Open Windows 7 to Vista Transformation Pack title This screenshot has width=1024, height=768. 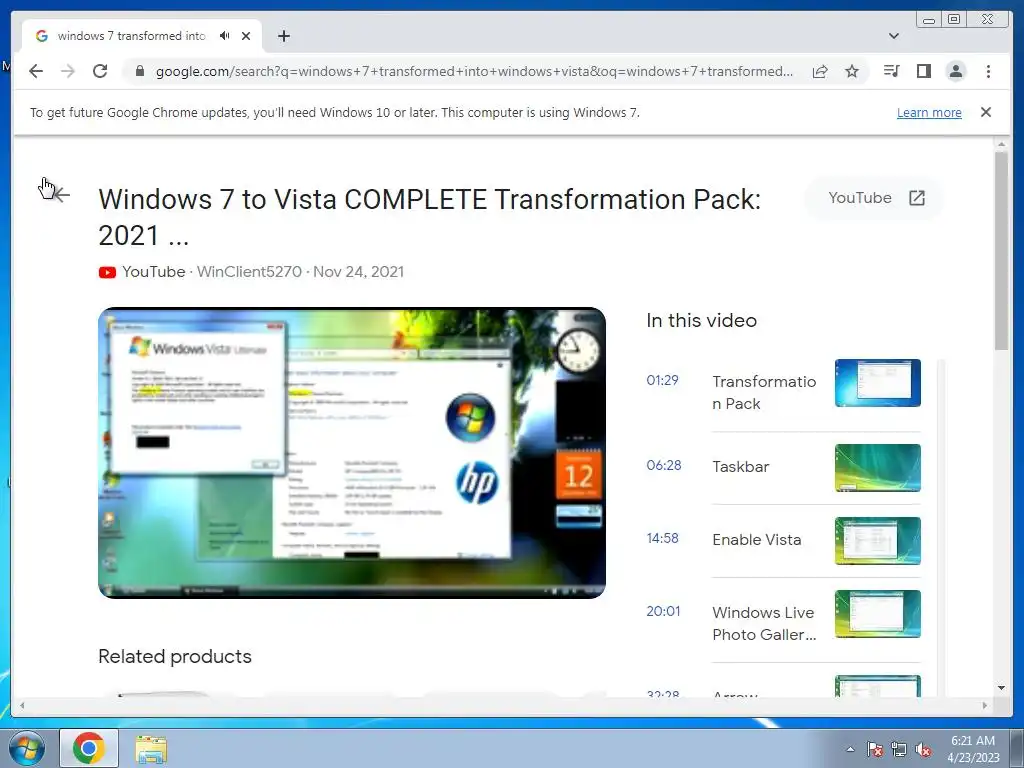[430, 217]
